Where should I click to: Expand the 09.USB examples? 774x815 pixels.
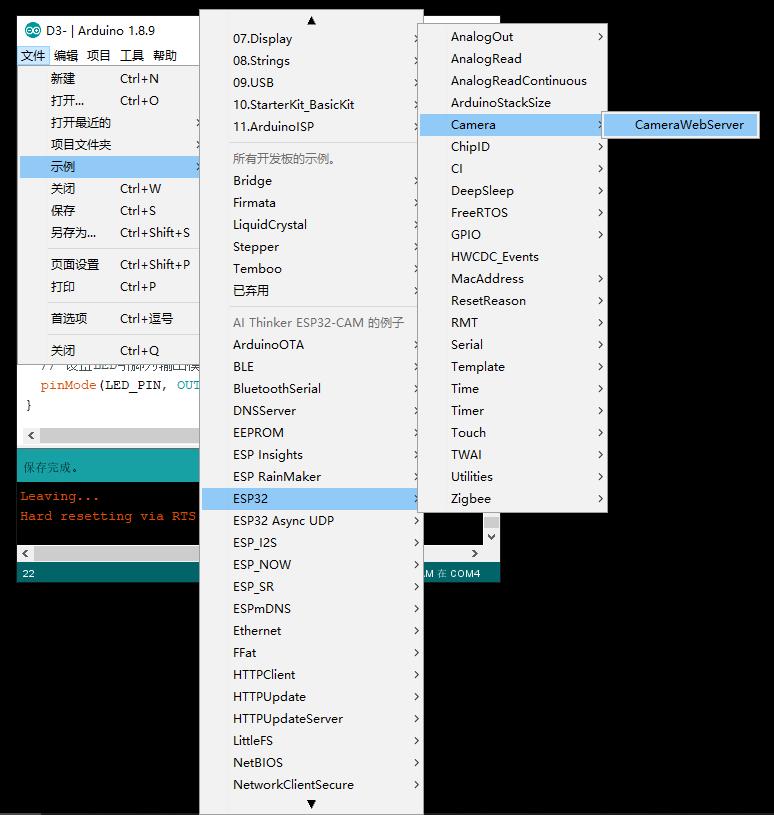(311, 83)
